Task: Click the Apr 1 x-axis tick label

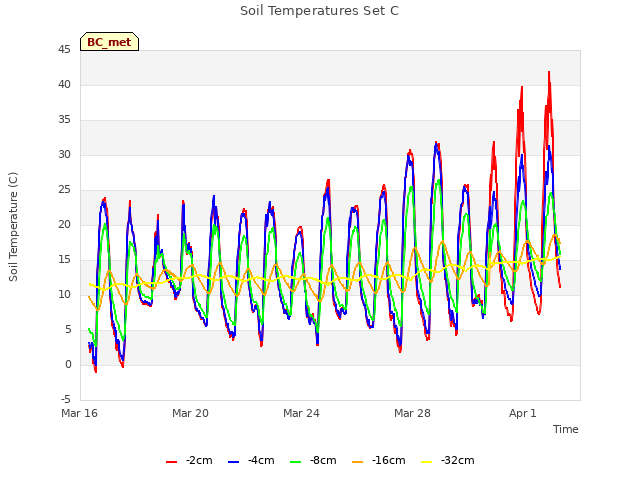Action: pos(523,413)
